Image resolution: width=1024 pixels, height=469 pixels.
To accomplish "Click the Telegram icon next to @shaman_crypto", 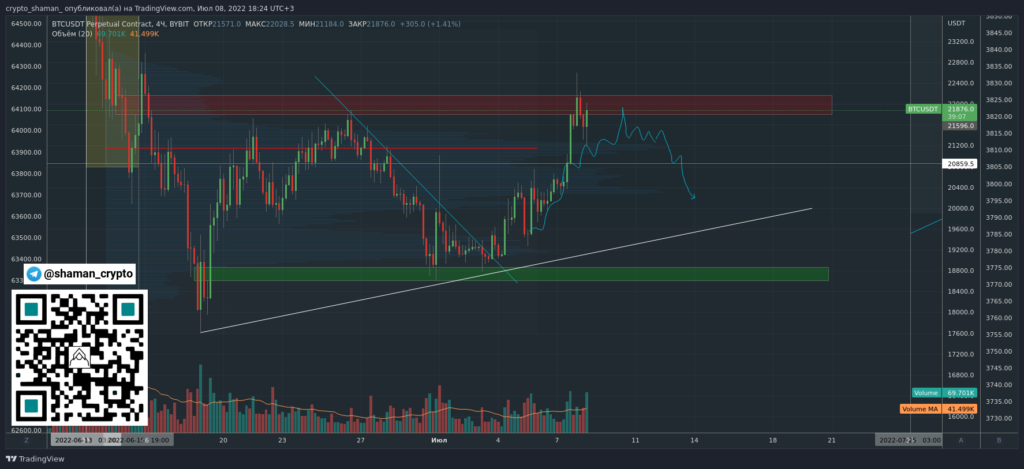I will coord(34,274).
